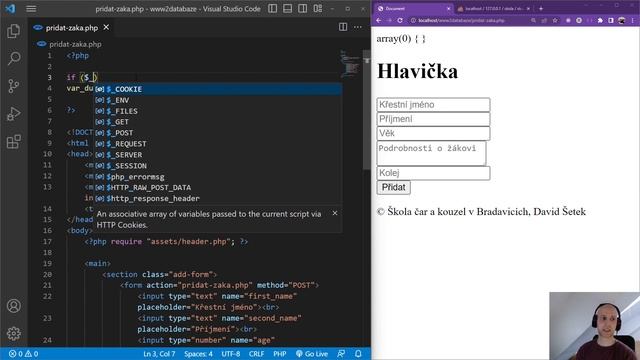
Task: Click the Věk input field
Action: click(x=433, y=133)
